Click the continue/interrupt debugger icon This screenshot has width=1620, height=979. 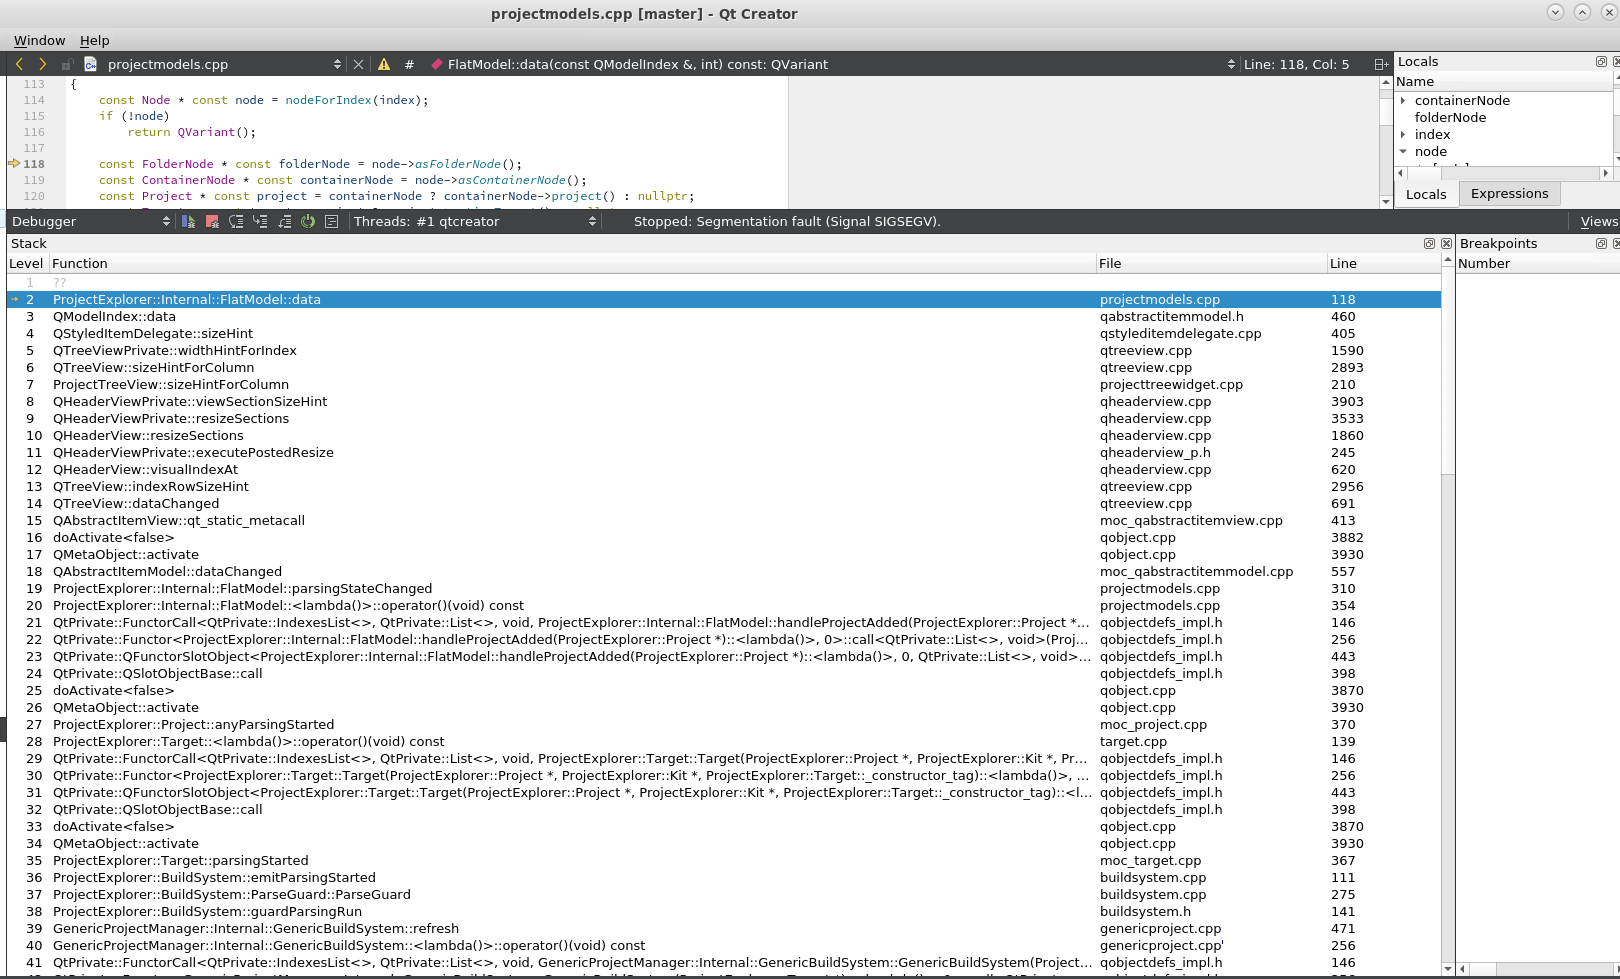[188, 222]
